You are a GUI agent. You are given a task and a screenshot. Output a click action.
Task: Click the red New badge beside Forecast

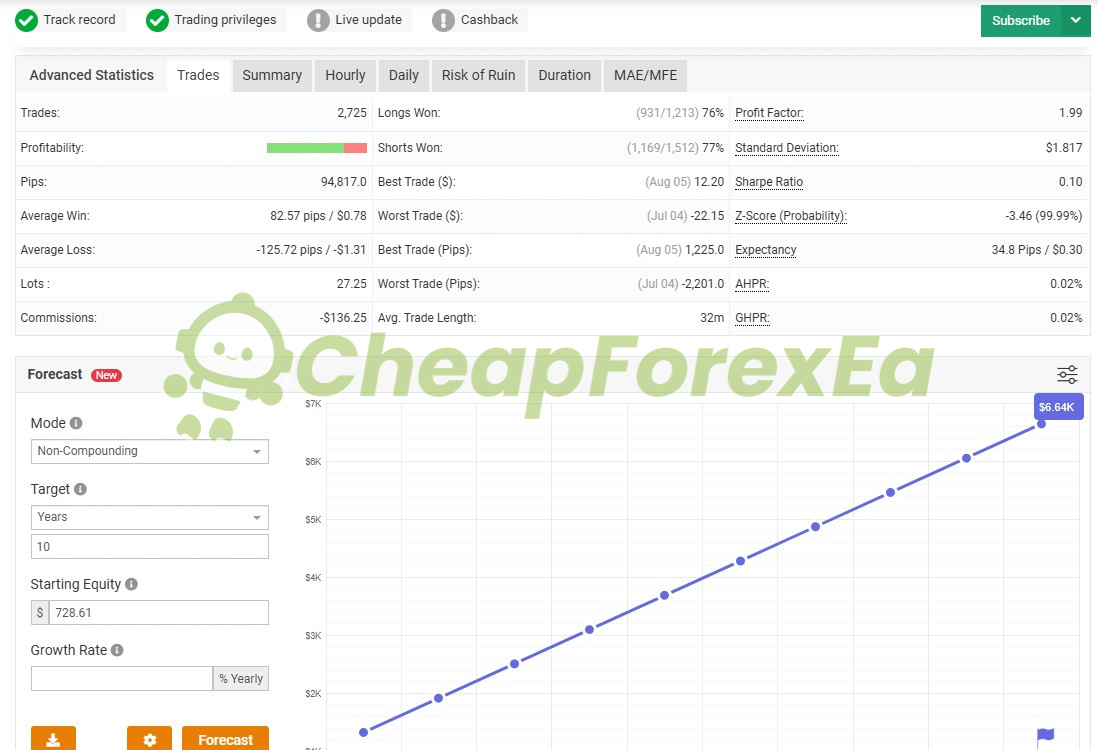tap(106, 375)
